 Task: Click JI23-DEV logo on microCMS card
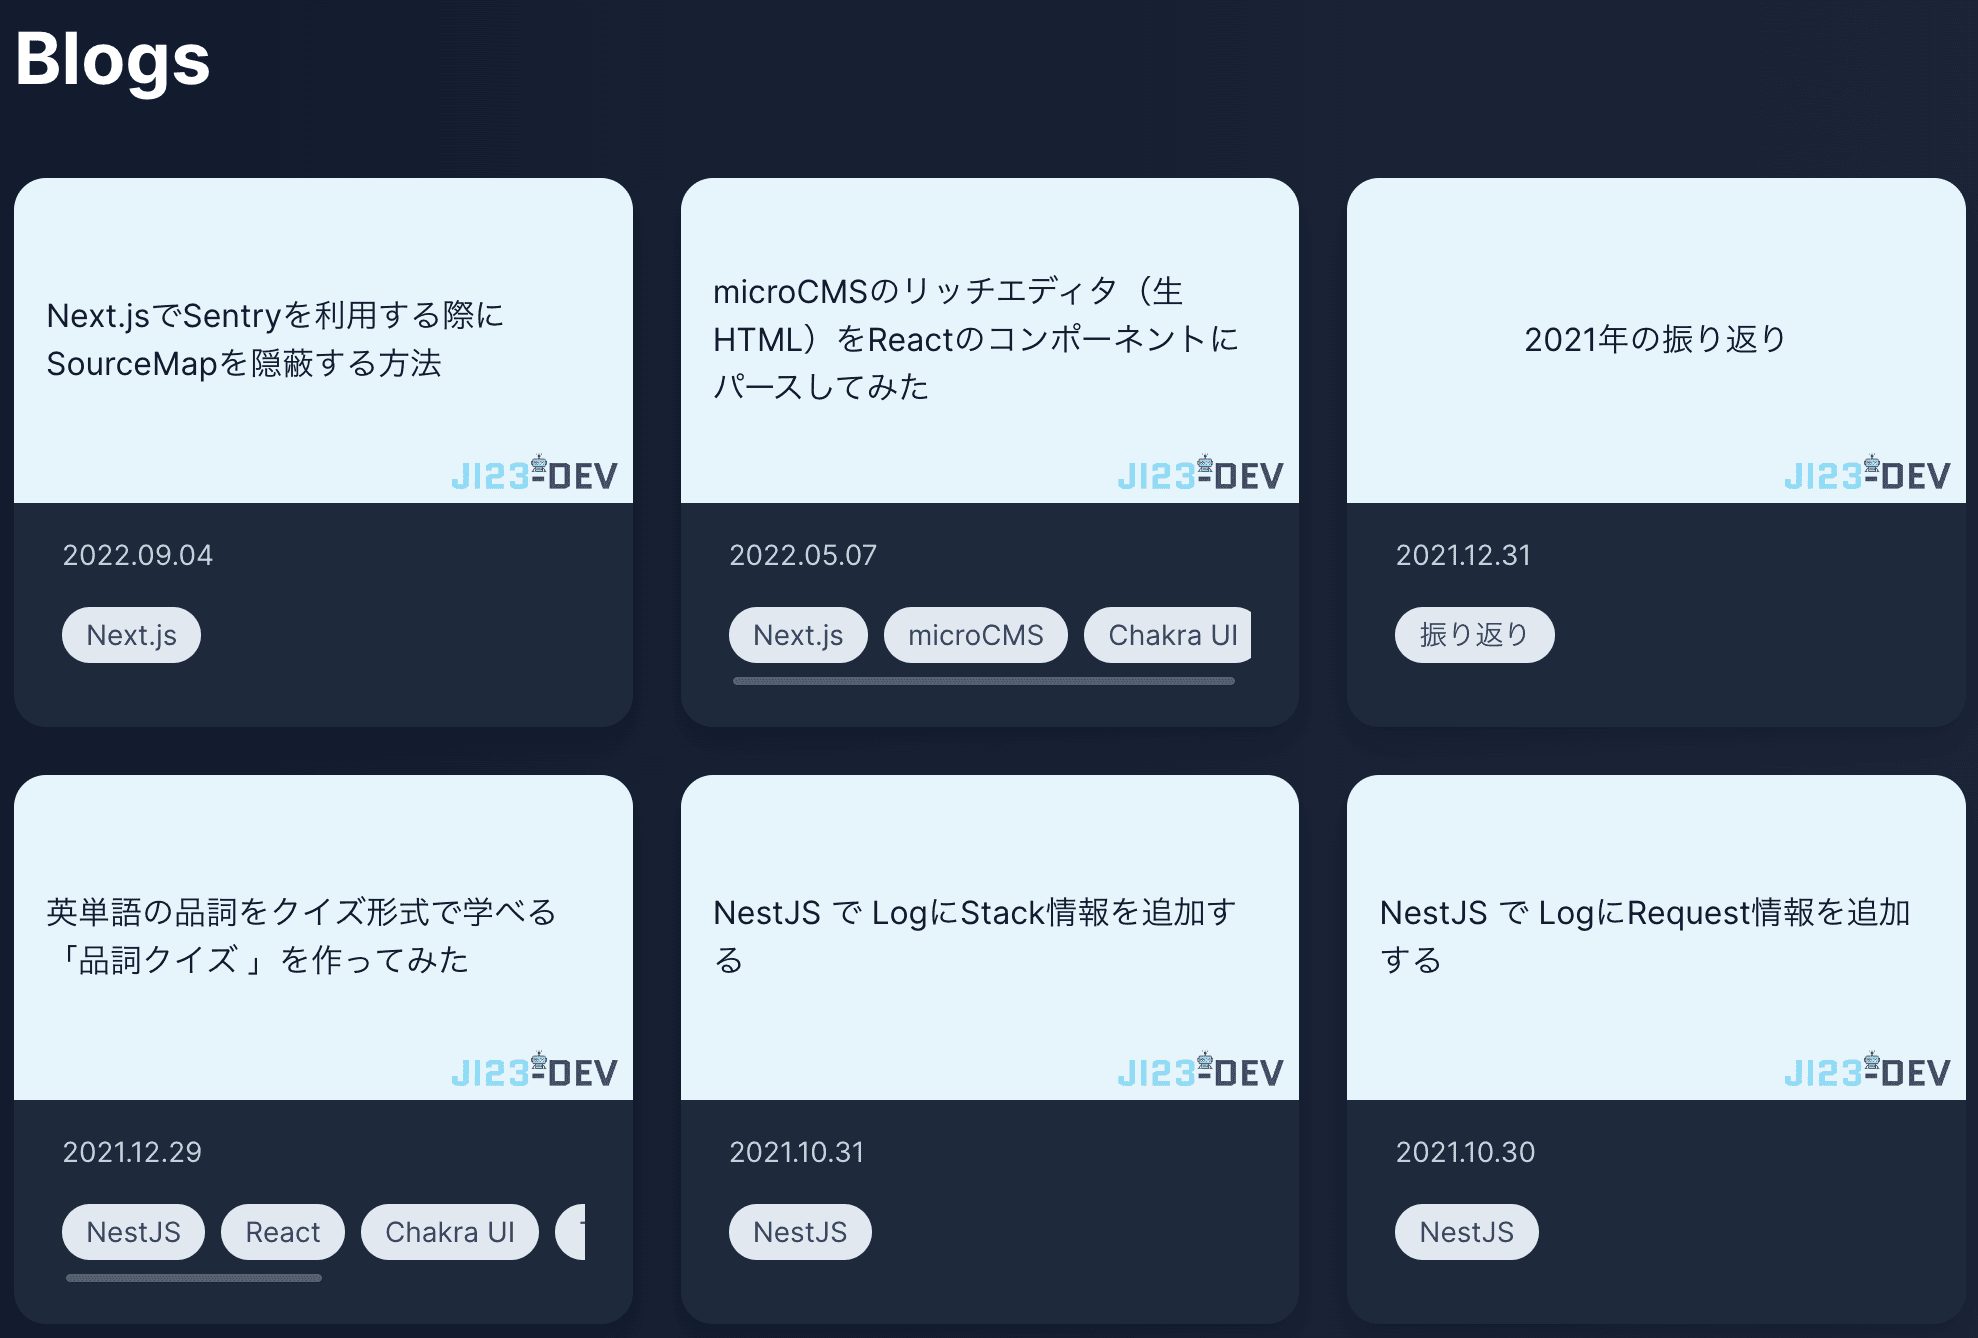point(1200,474)
